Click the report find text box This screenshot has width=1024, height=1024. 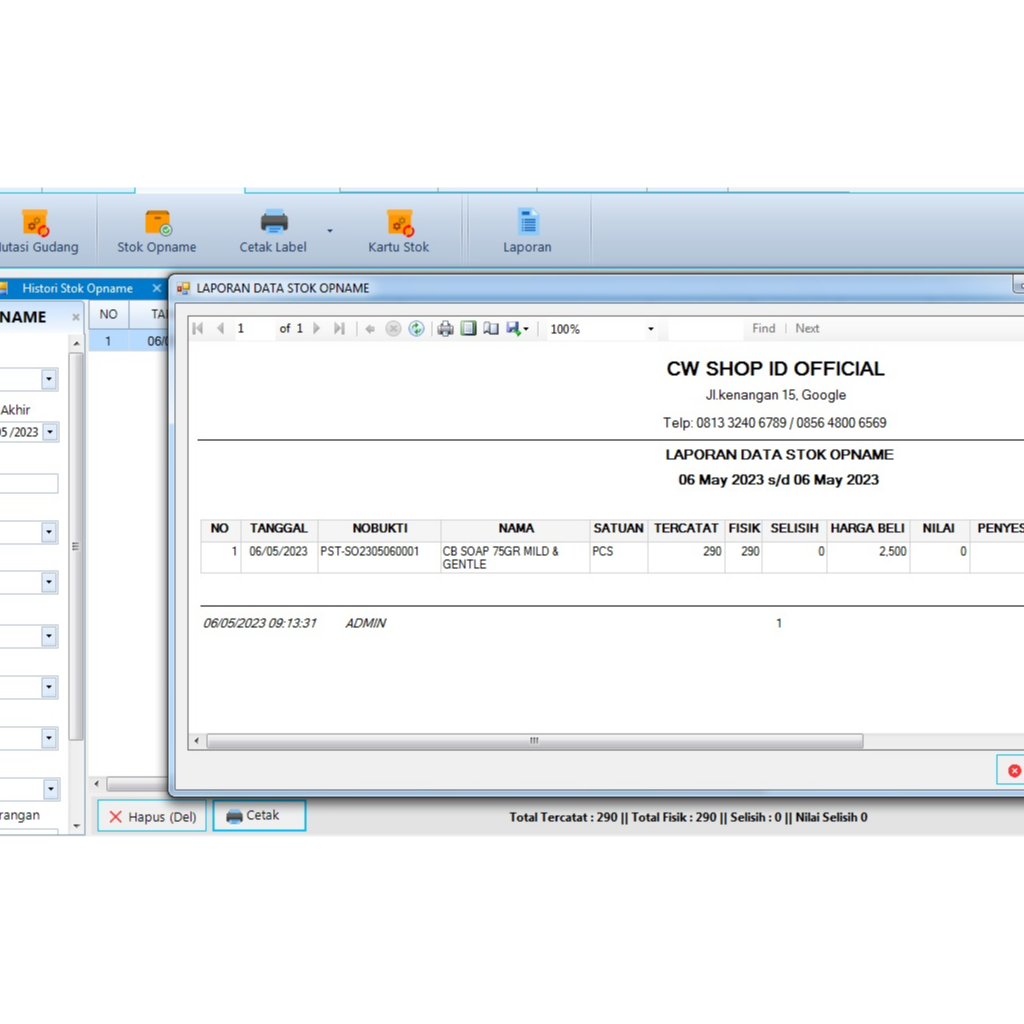[705, 329]
